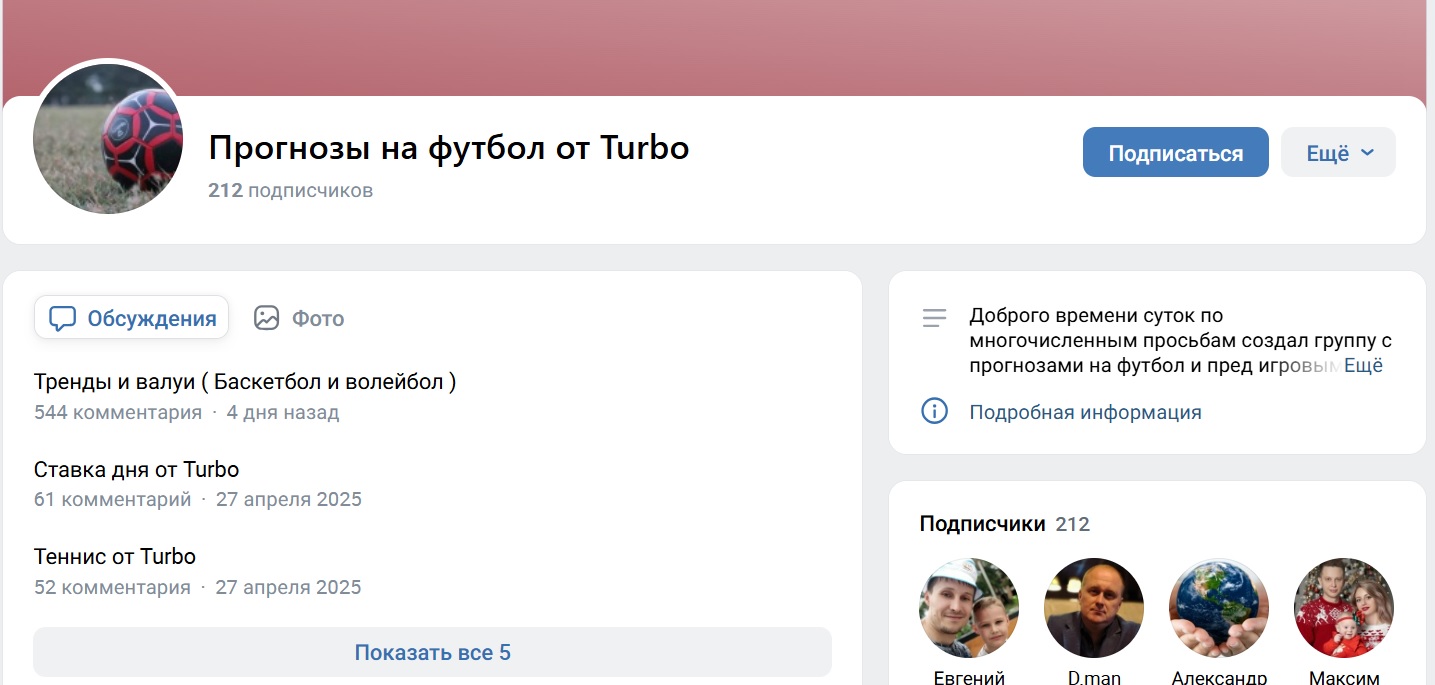Open Тренды и валуи discussion topic
This screenshot has width=1435, height=685.
[245, 381]
